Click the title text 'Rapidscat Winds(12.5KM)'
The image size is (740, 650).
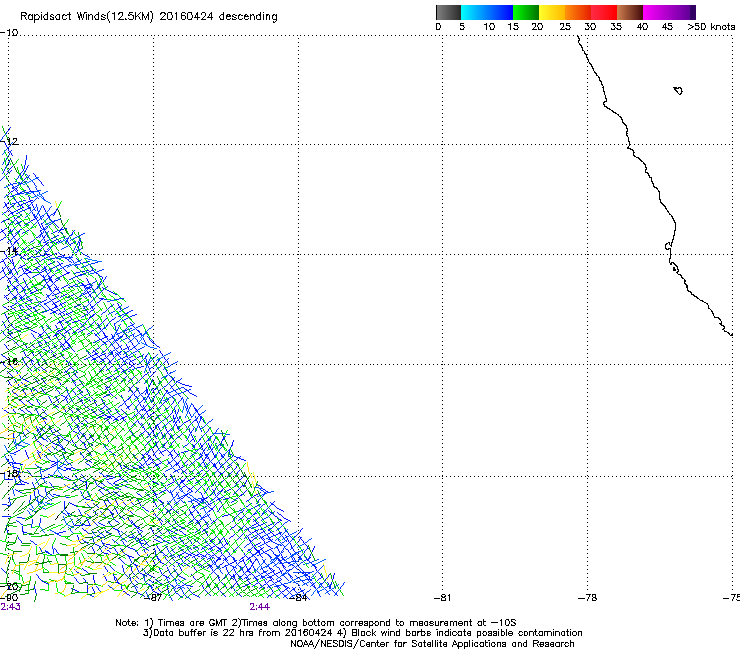point(86,17)
